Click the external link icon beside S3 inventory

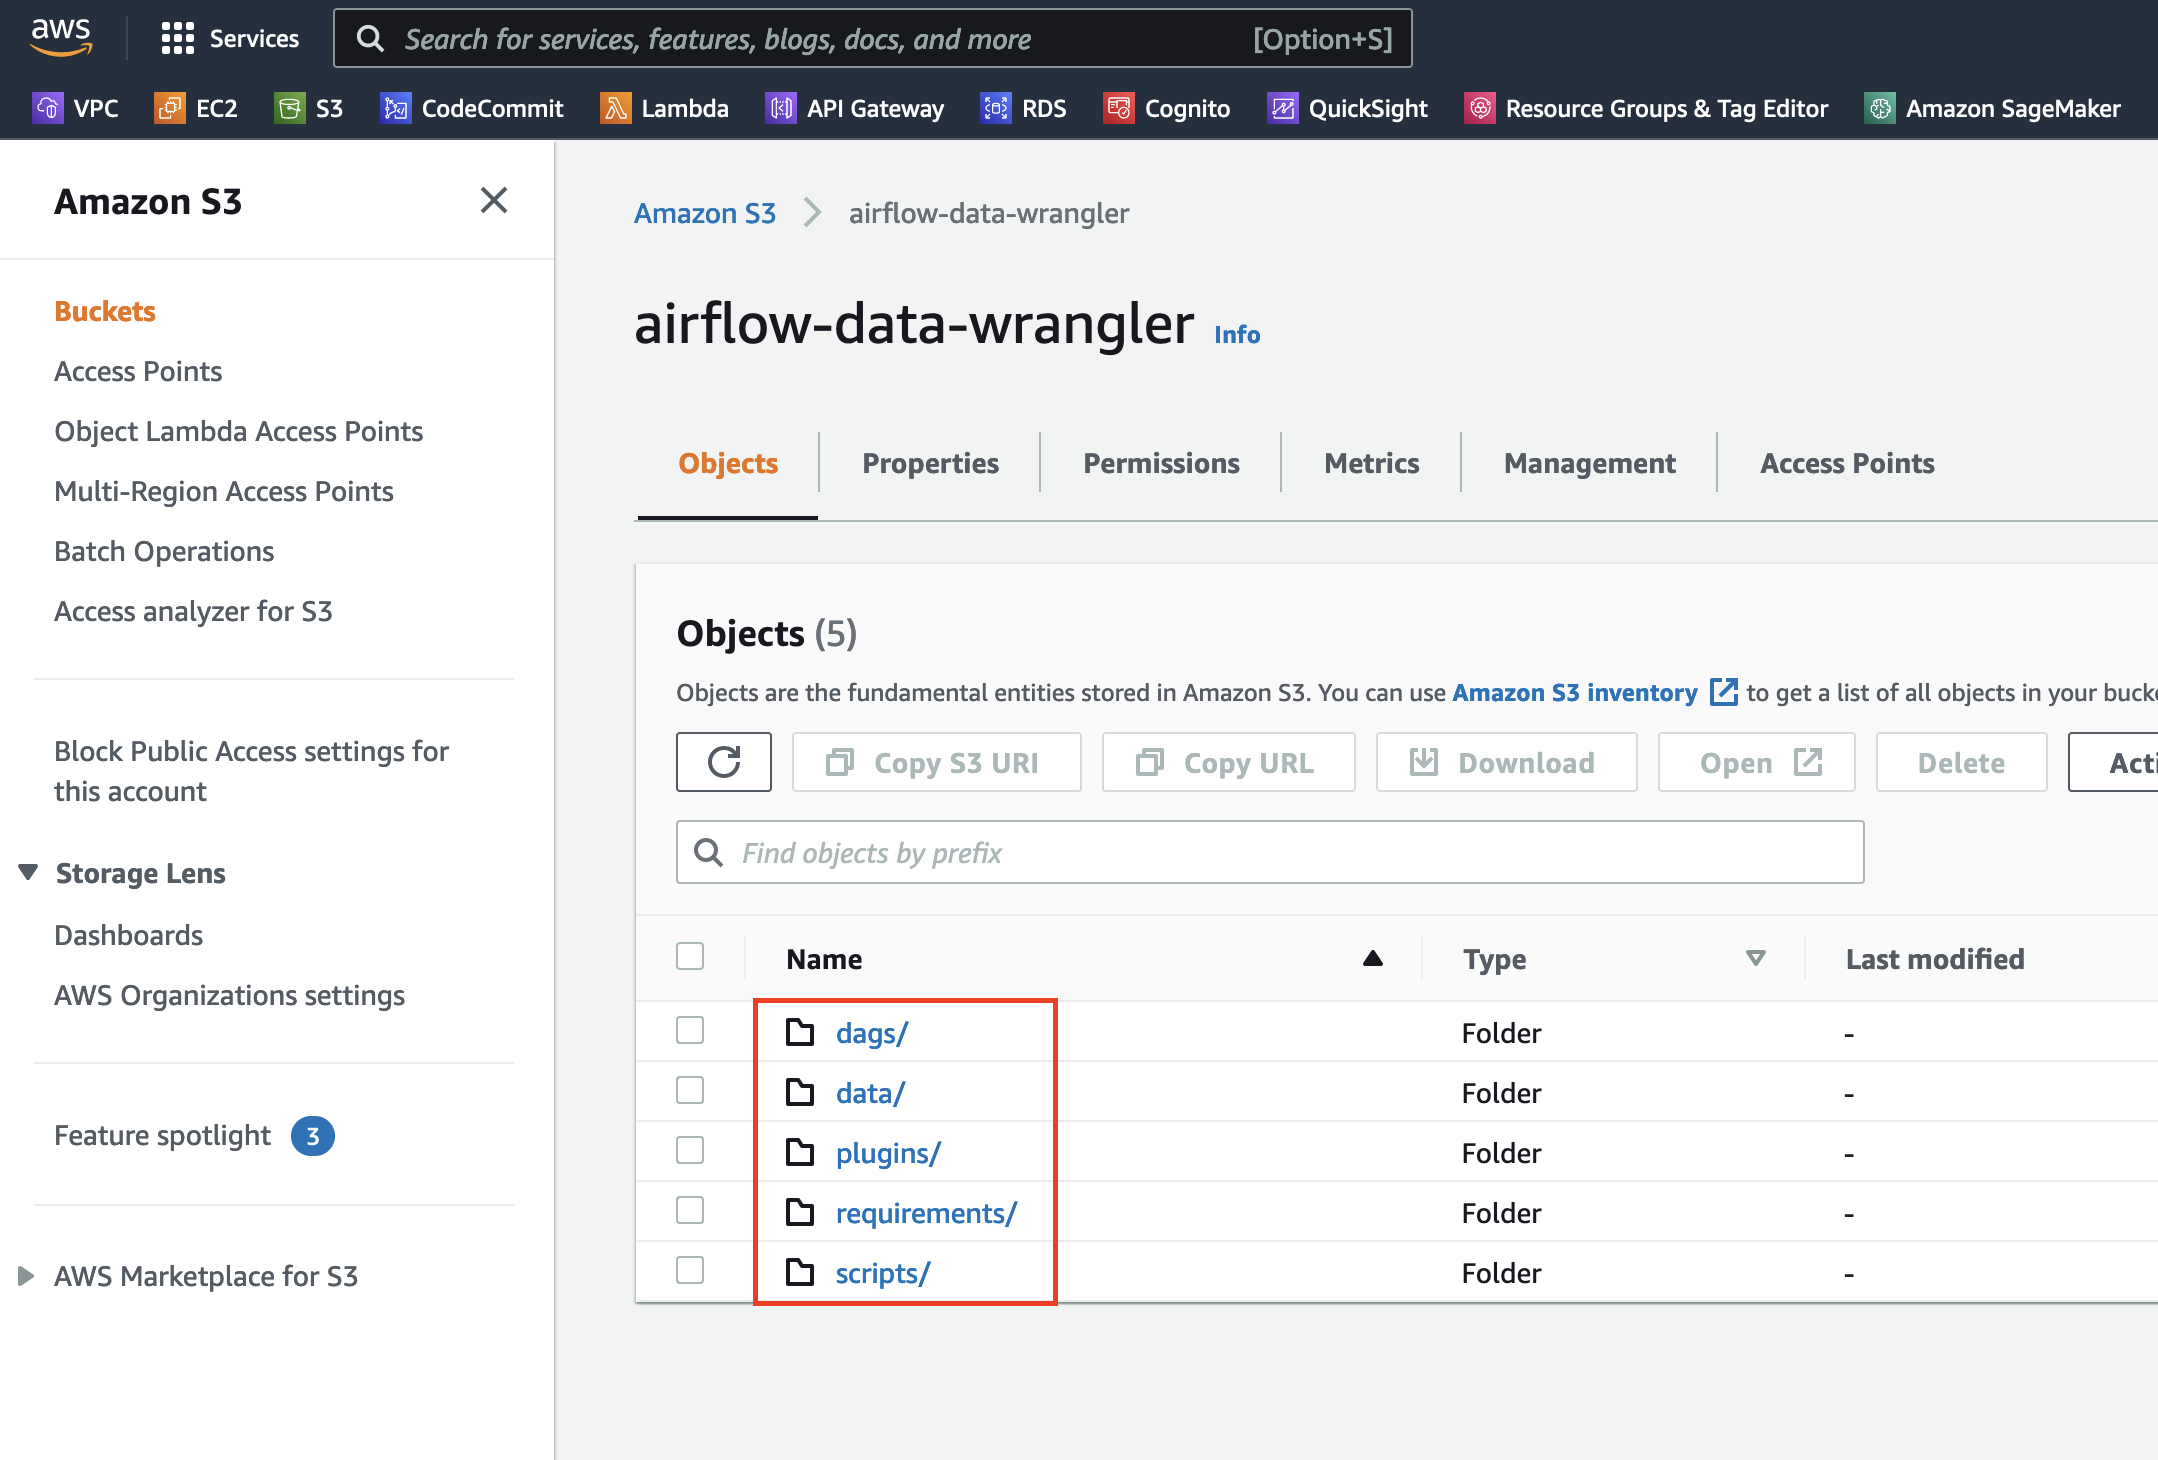(x=1724, y=692)
